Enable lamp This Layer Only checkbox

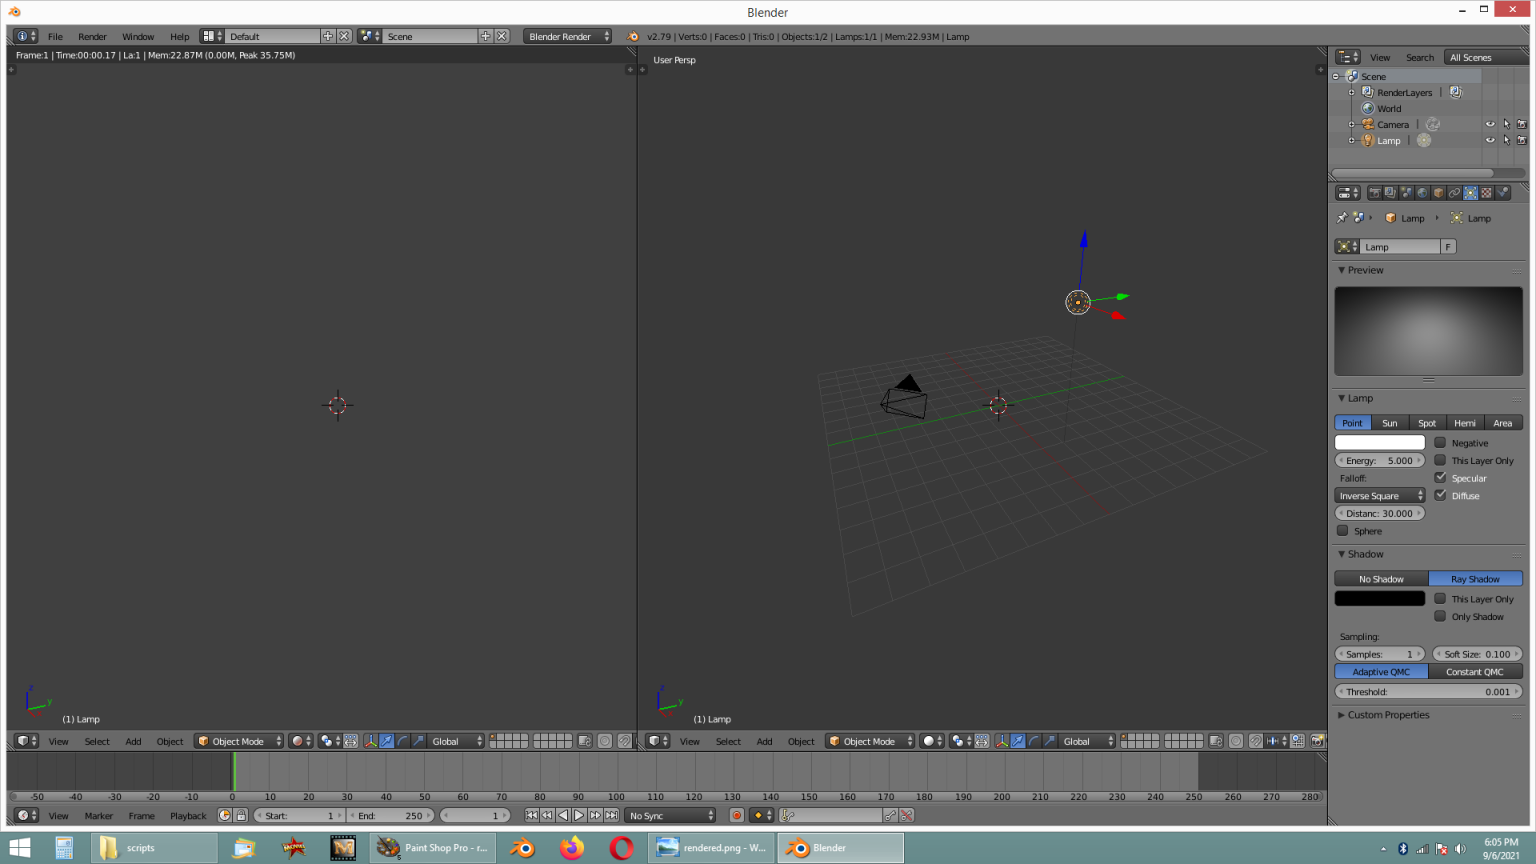(x=1440, y=460)
